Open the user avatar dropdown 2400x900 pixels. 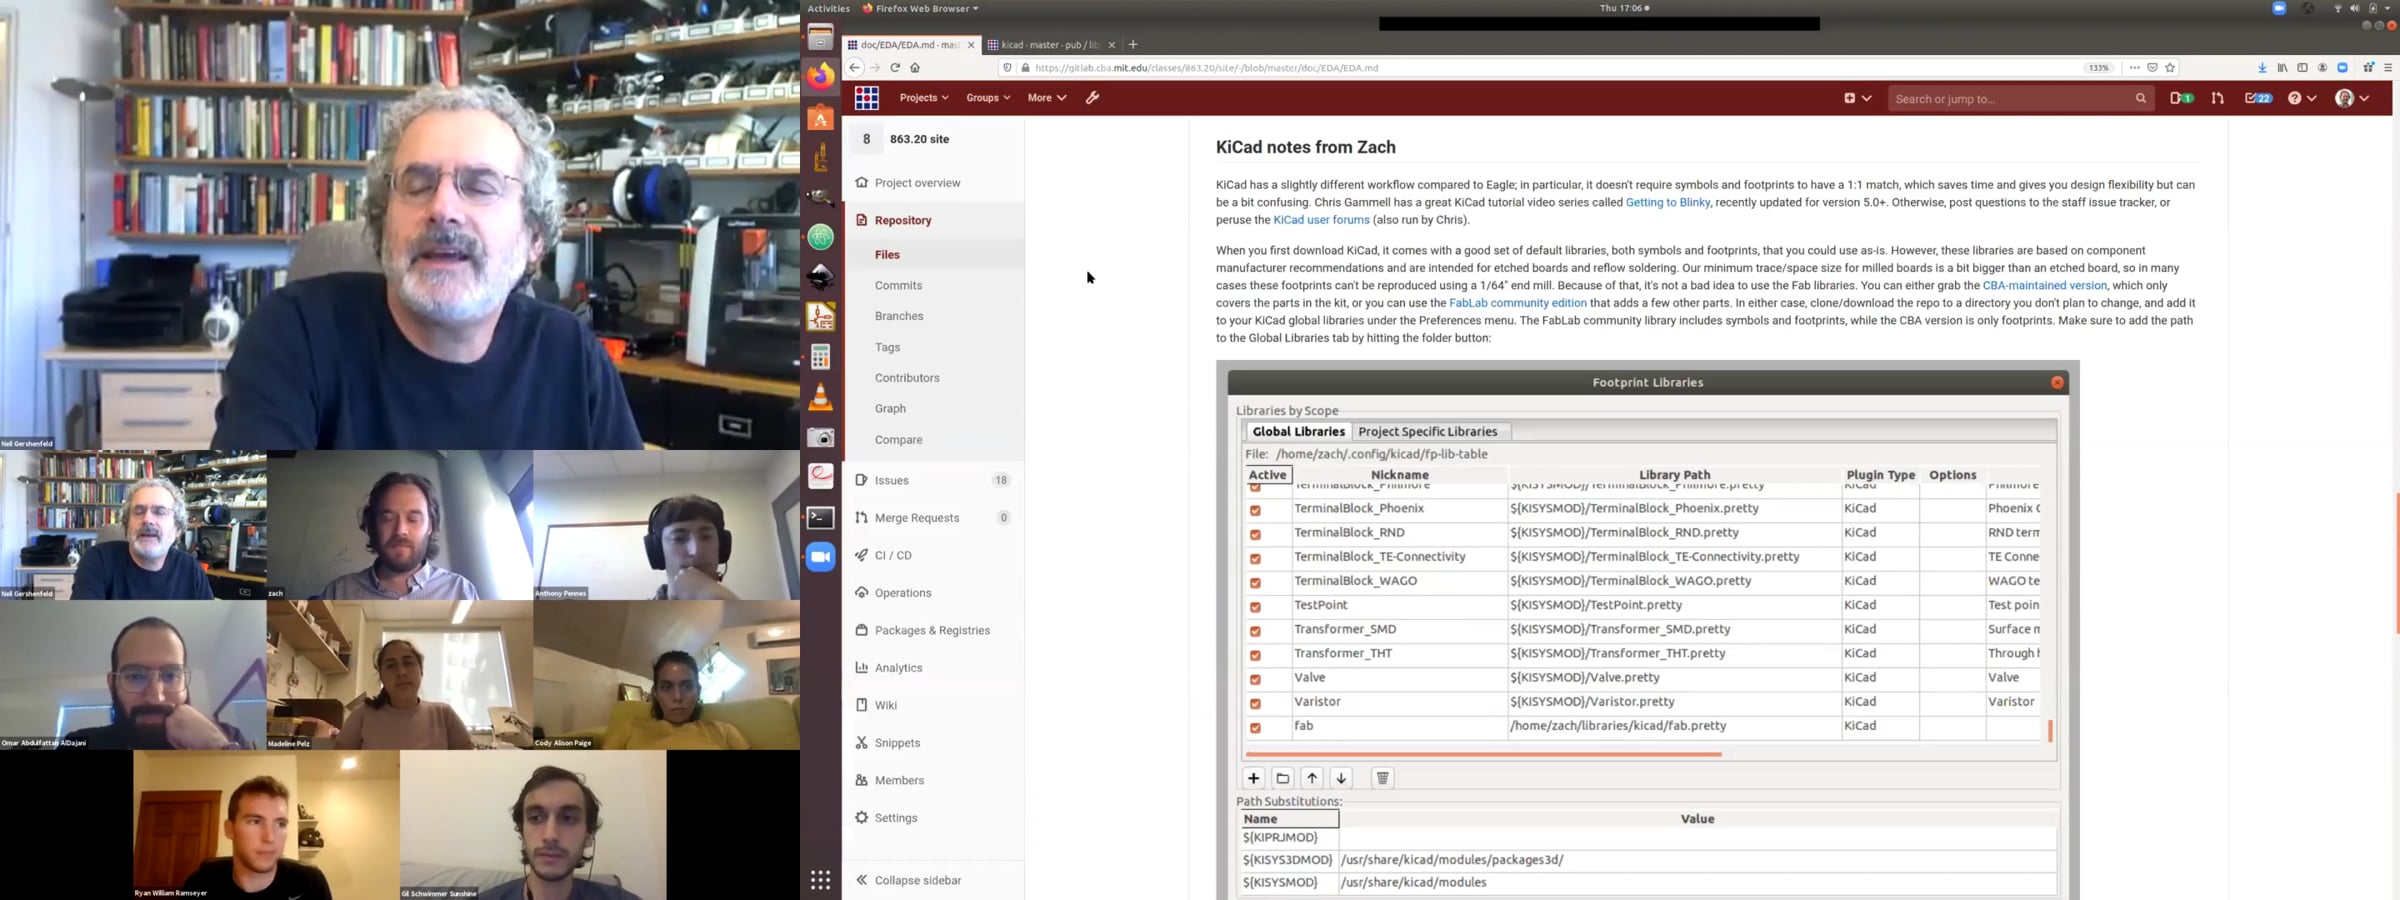tap(2351, 98)
